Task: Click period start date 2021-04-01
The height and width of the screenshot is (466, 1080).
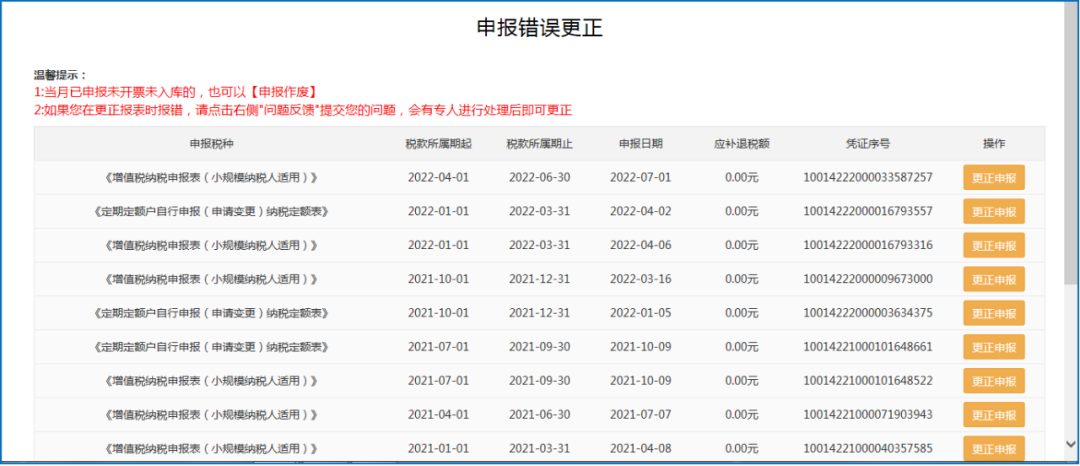Action: pos(438,414)
